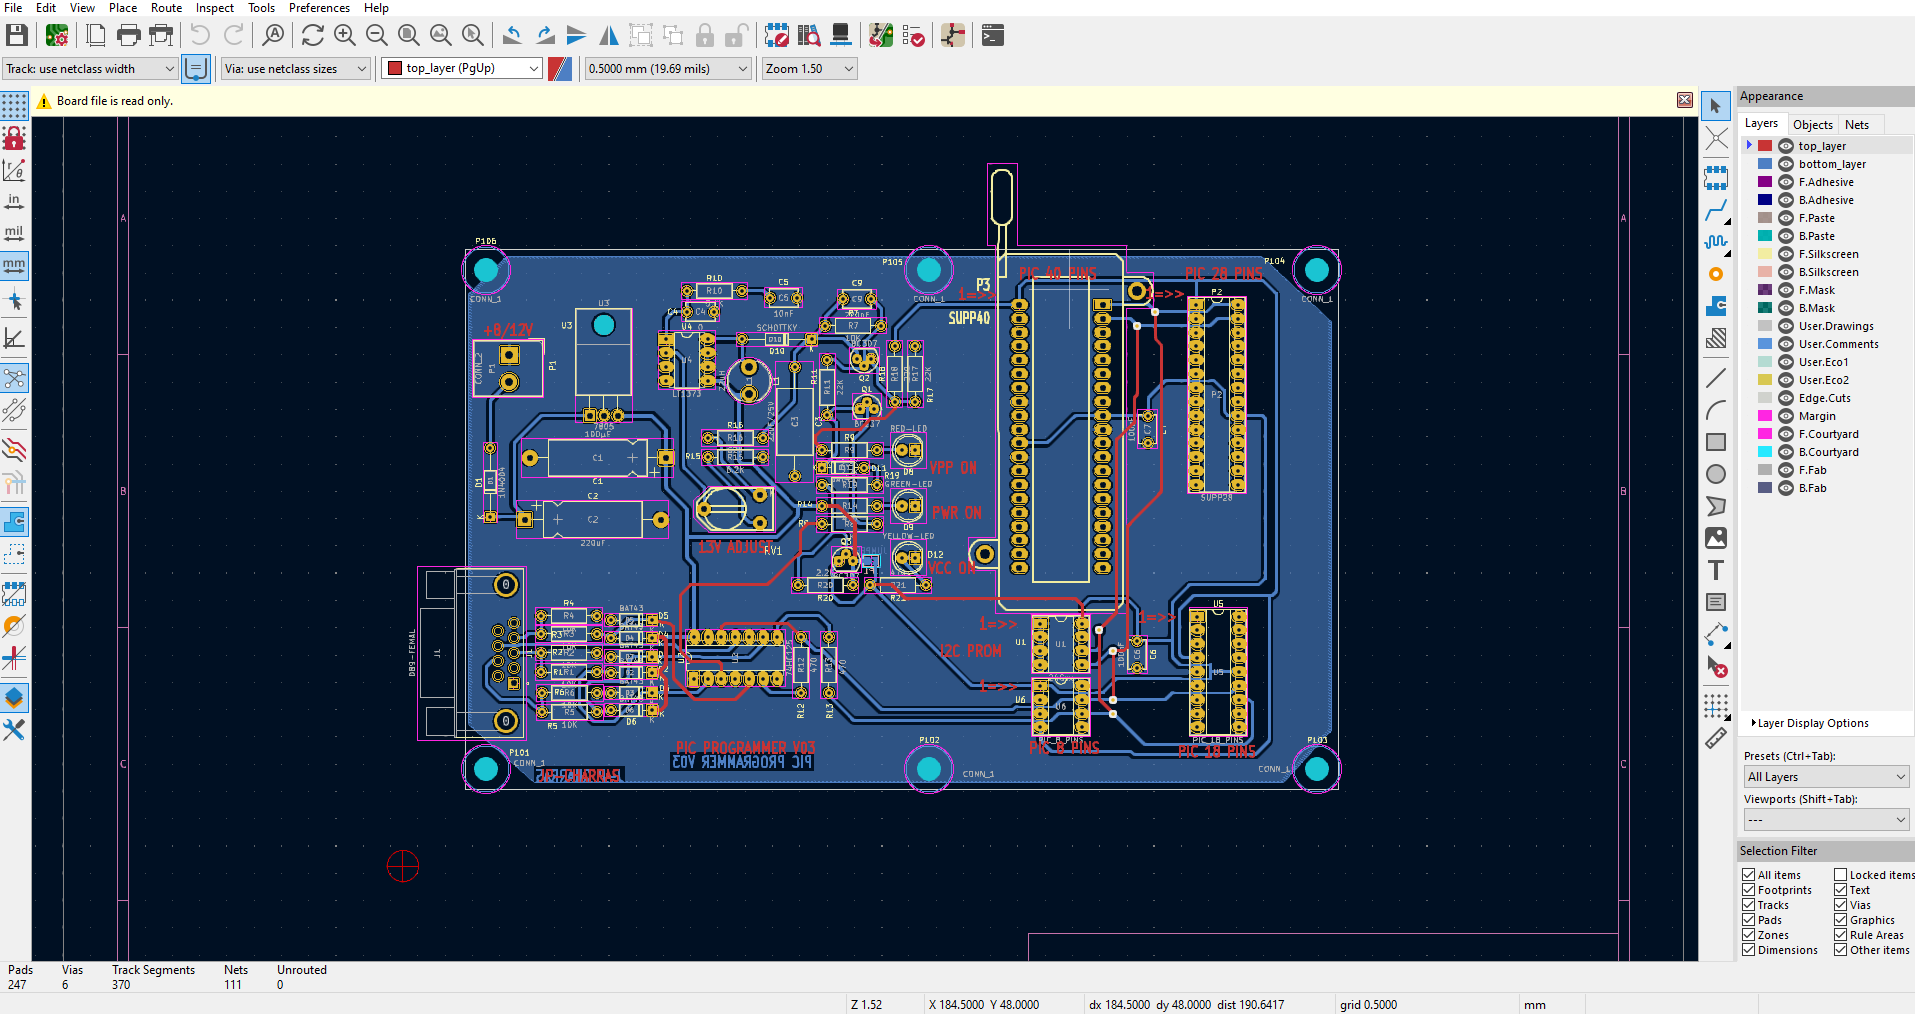Open Zoom 1.50 dropdown
Viewport: 1915px width, 1014px height.
click(x=810, y=69)
